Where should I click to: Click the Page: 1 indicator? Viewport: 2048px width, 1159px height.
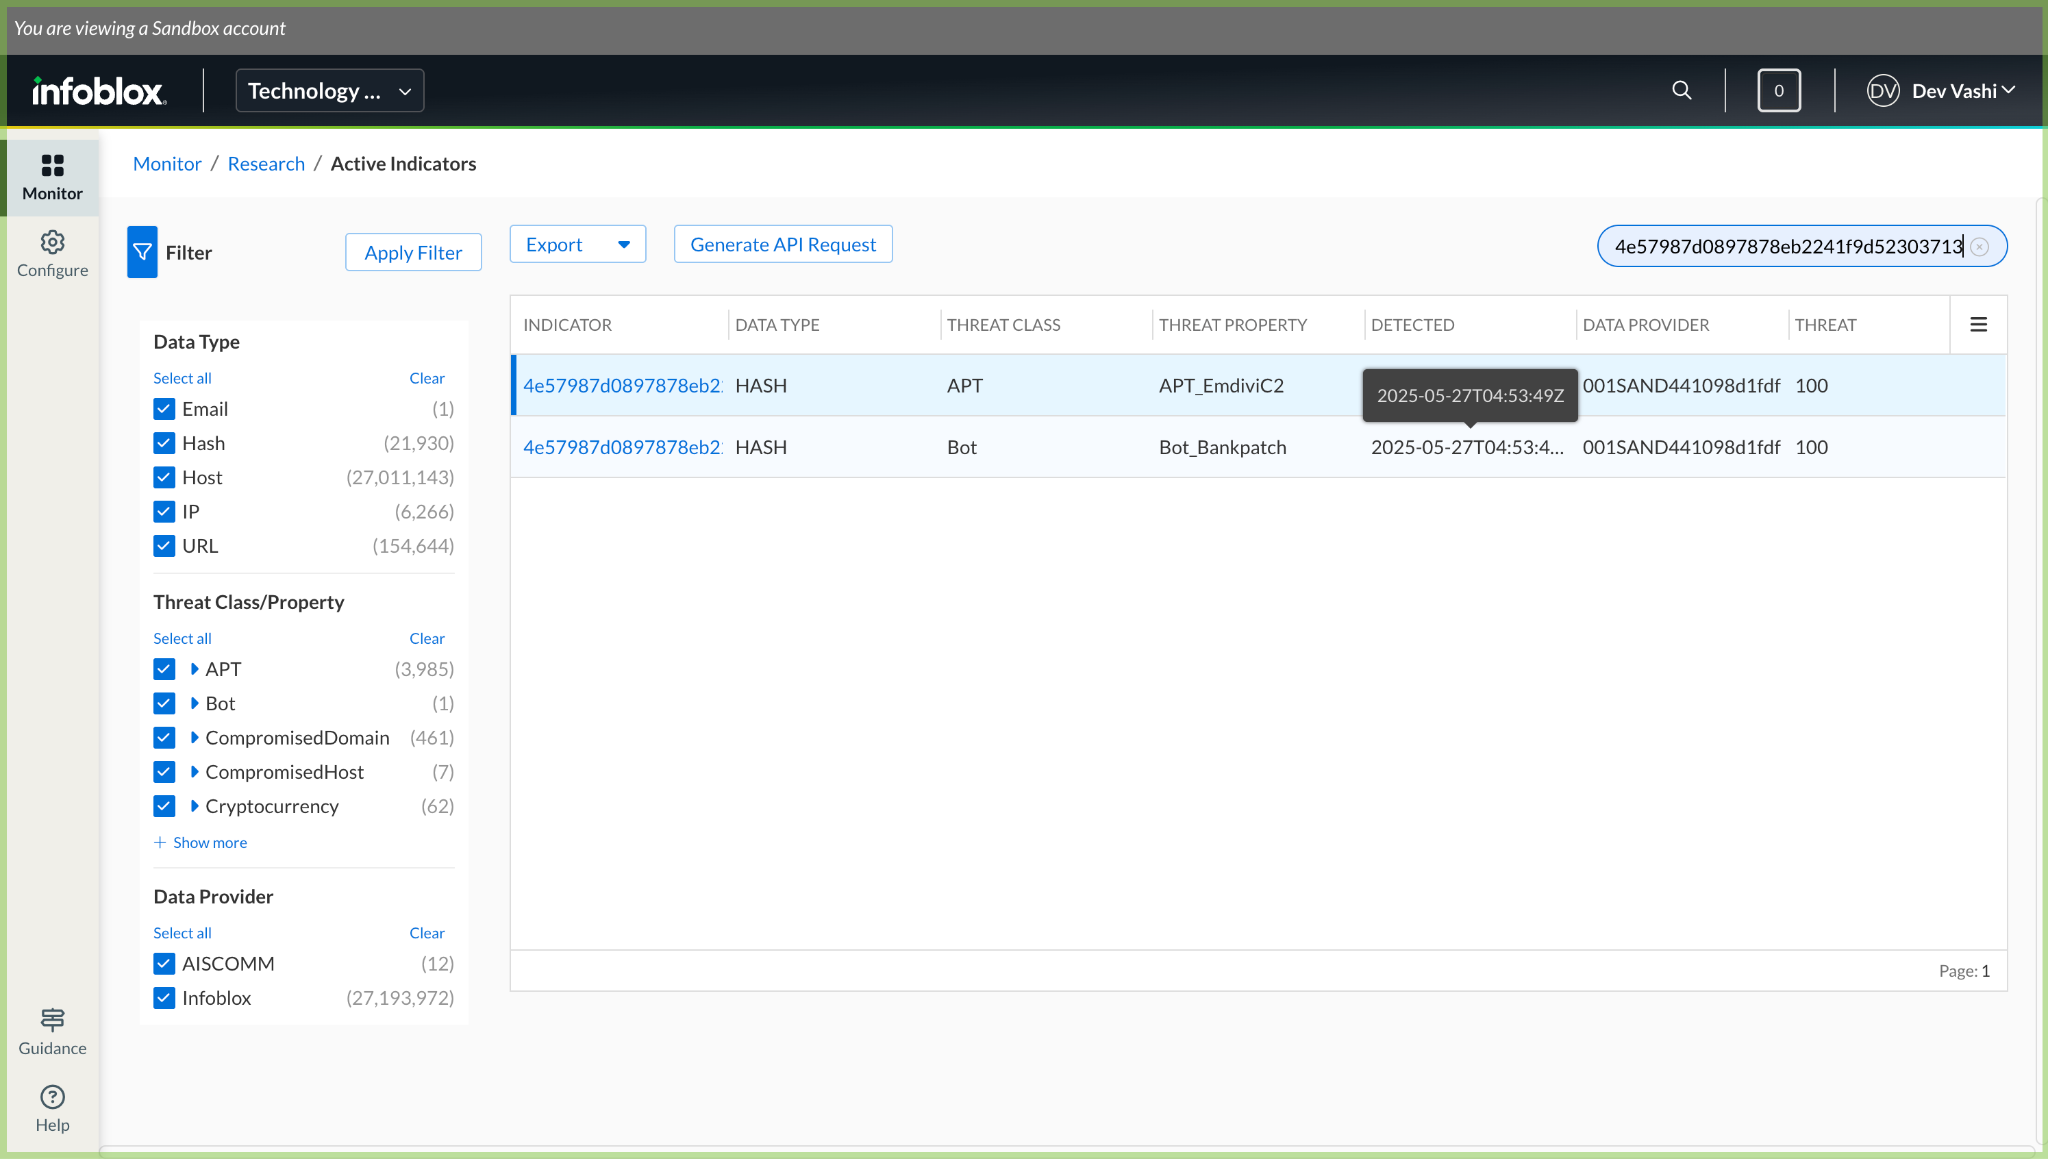point(1964,971)
